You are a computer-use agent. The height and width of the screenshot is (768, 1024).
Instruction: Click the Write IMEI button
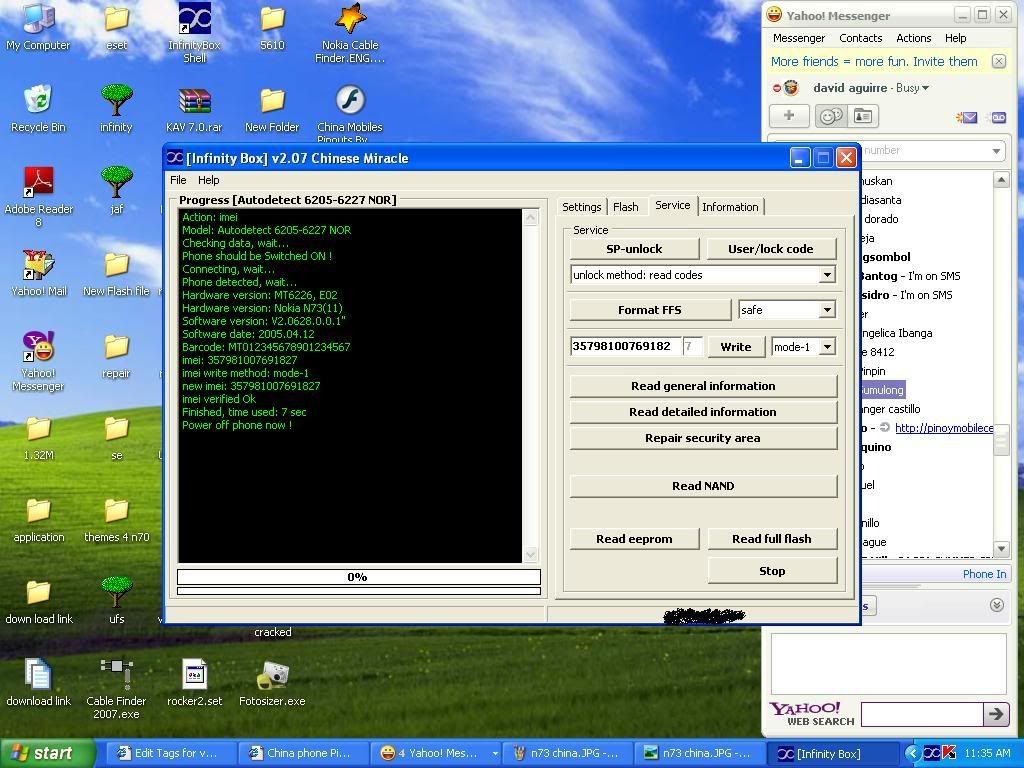click(736, 347)
